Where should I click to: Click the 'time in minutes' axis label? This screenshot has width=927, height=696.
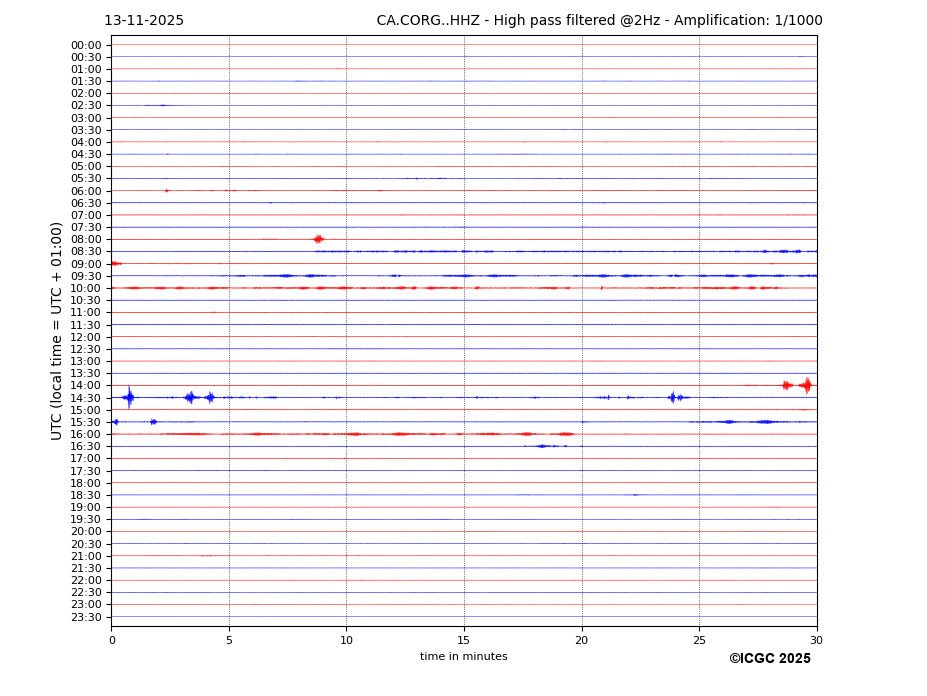[x=463, y=657]
